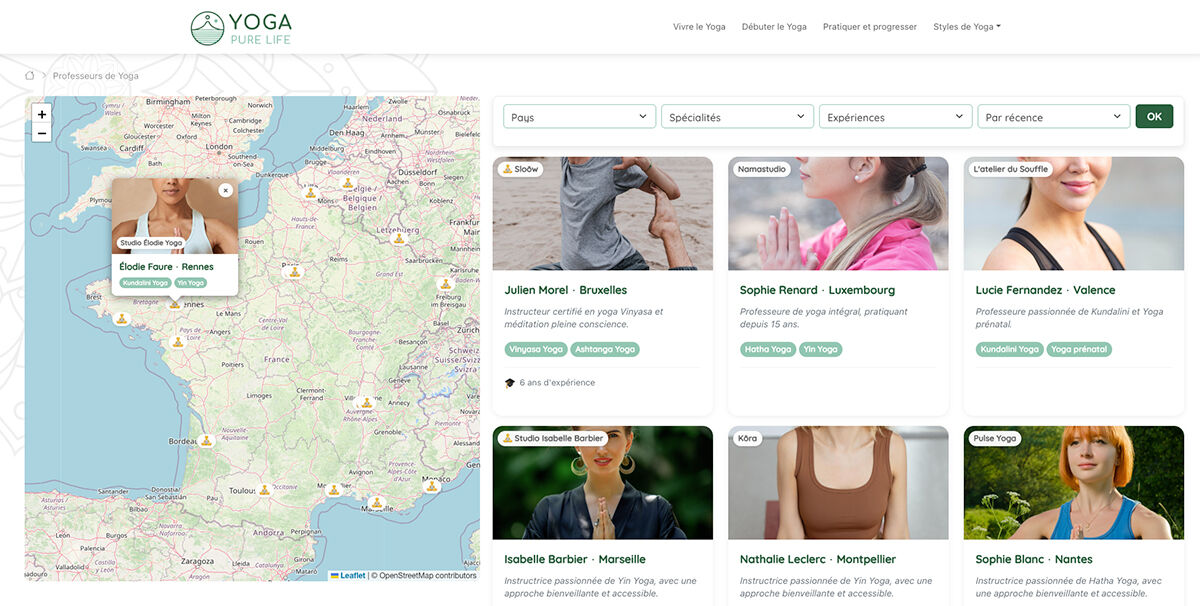
Task: Click Sophie Renard's profile photo
Action: point(838,213)
